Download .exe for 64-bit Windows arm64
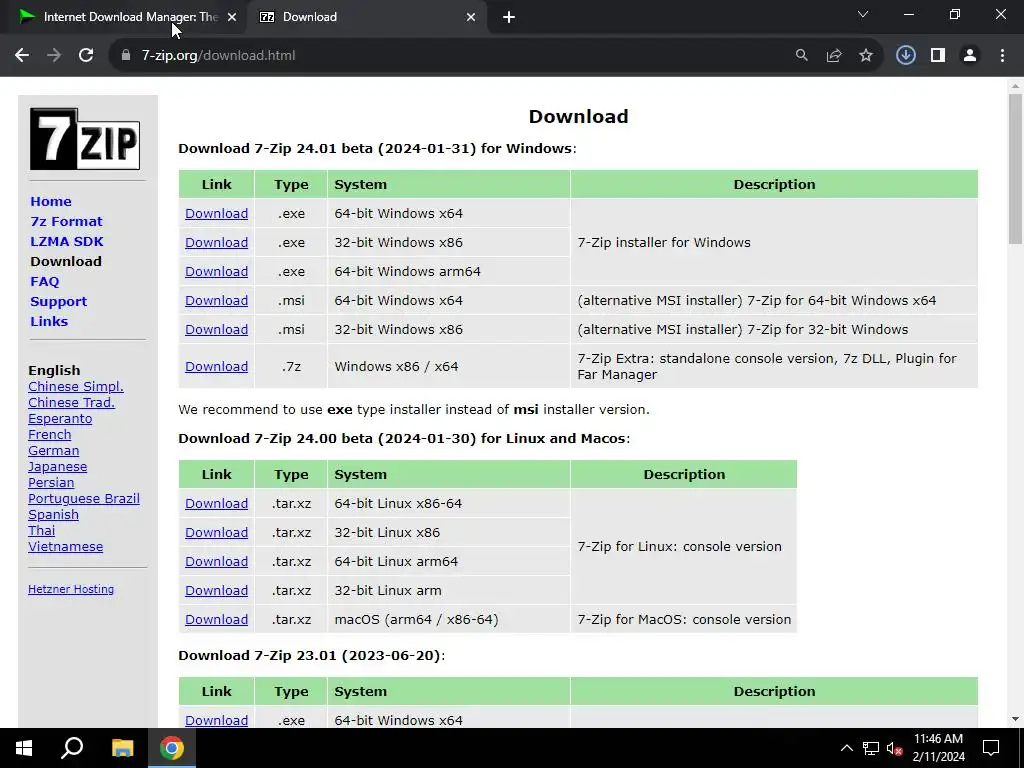This screenshot has height=768, width=1024. pos(216,272)
